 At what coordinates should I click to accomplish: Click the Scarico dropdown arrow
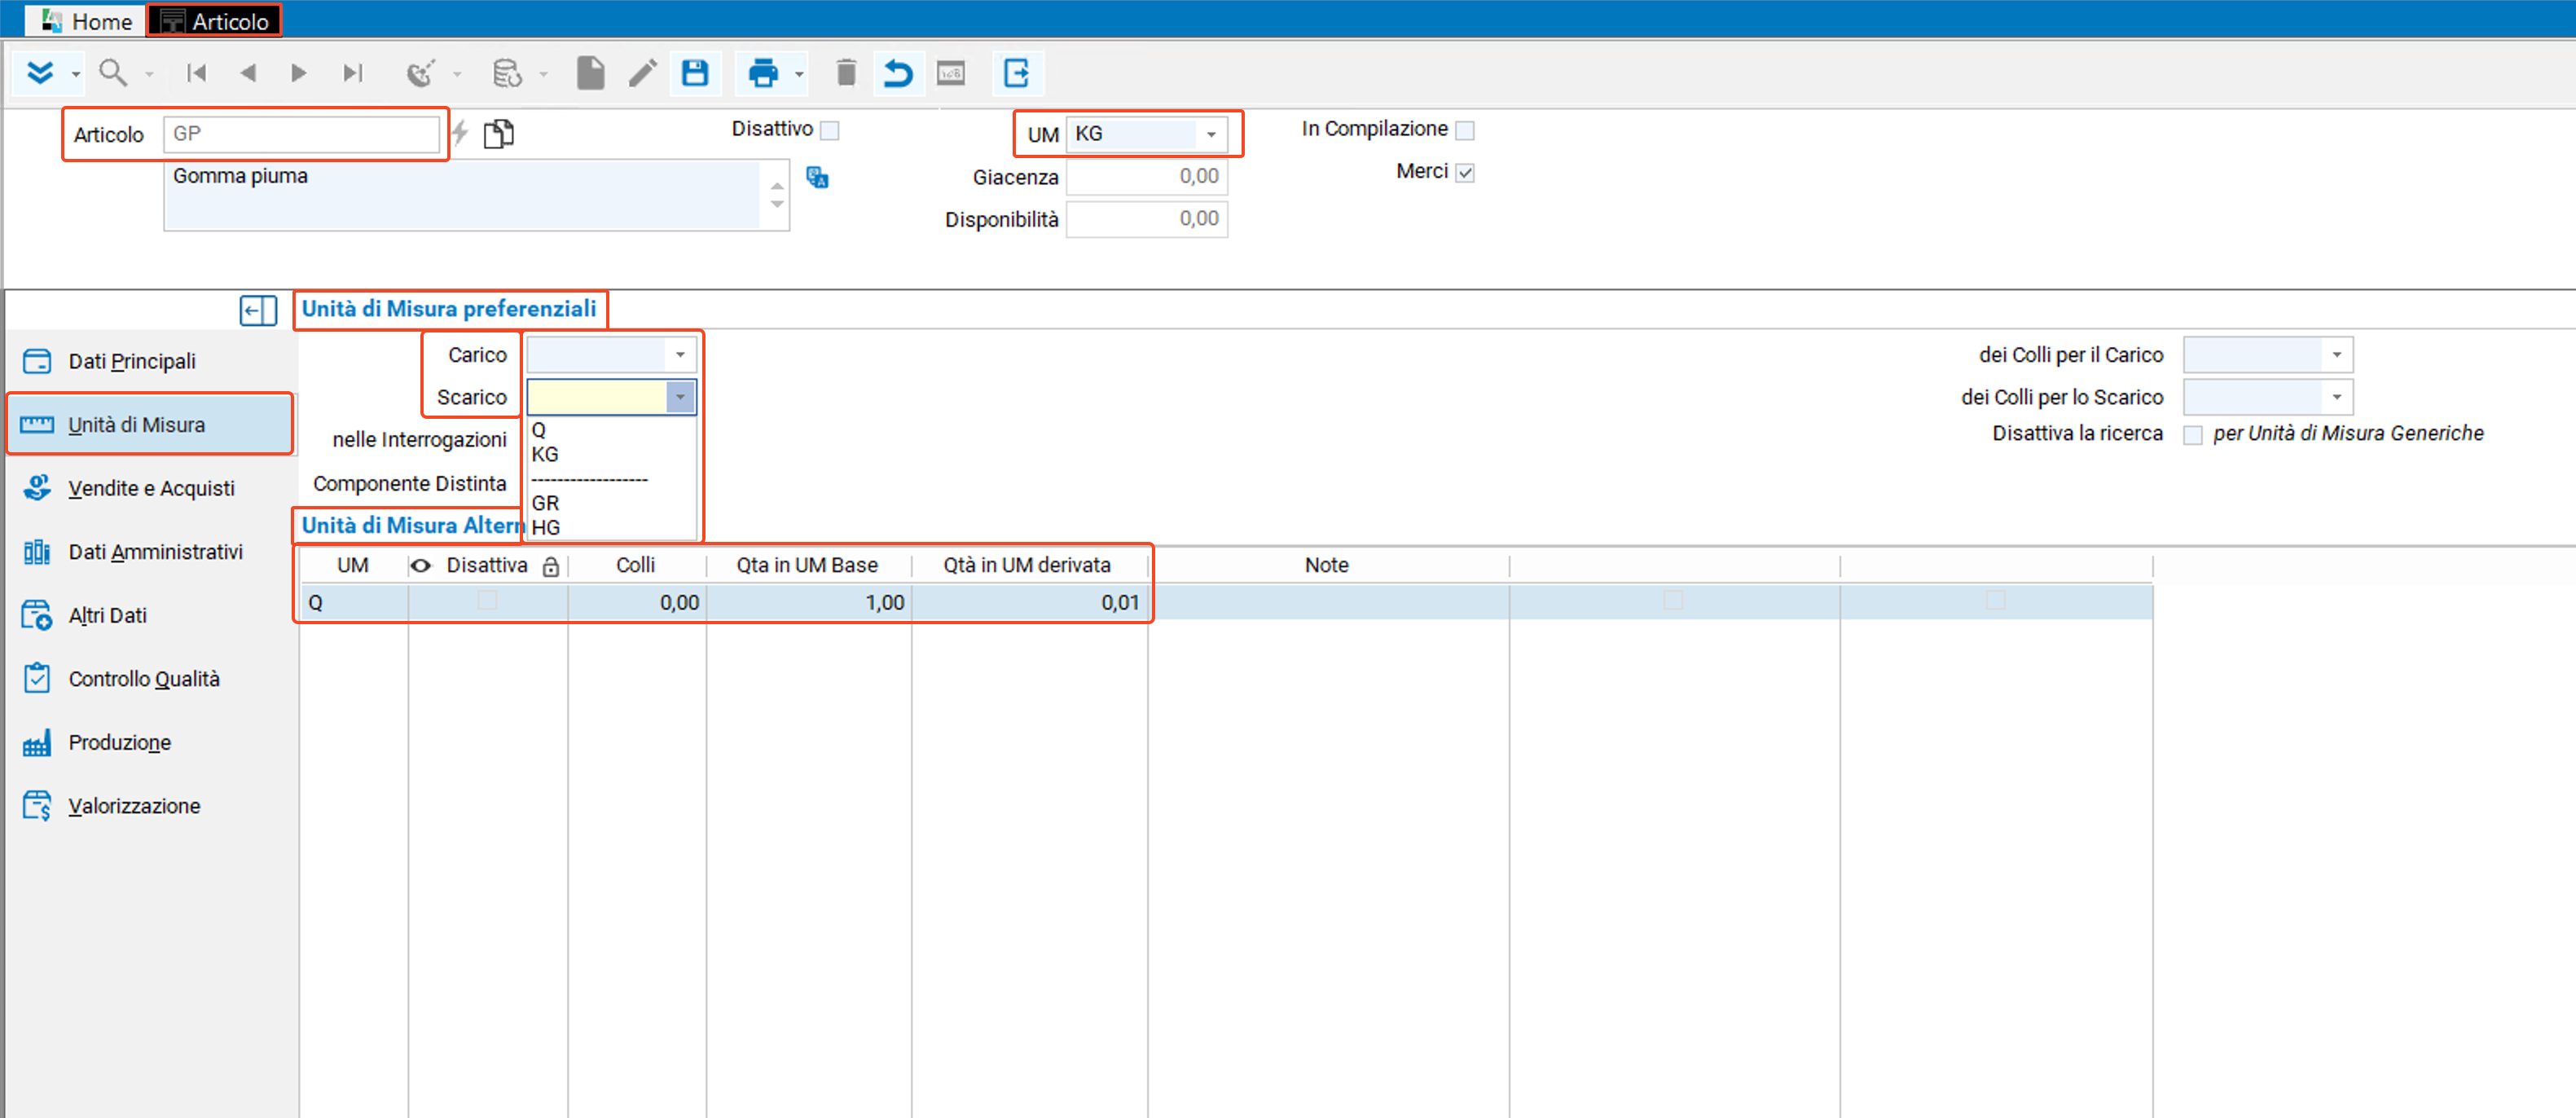[x=680, y=398]
